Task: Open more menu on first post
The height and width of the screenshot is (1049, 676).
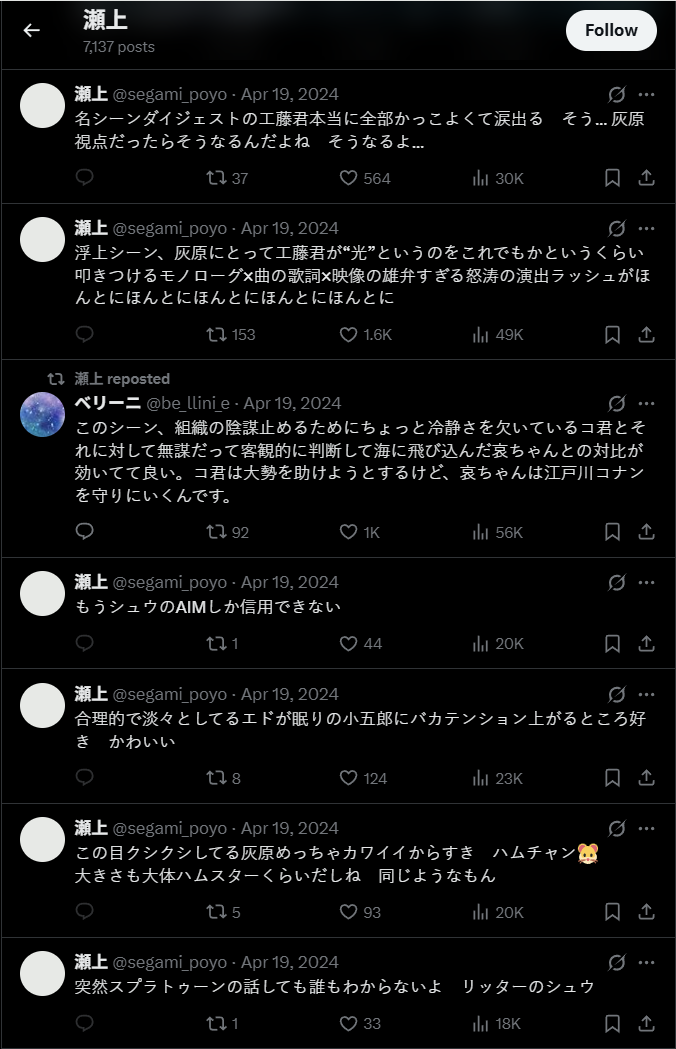Action: [x=646, y=94]
